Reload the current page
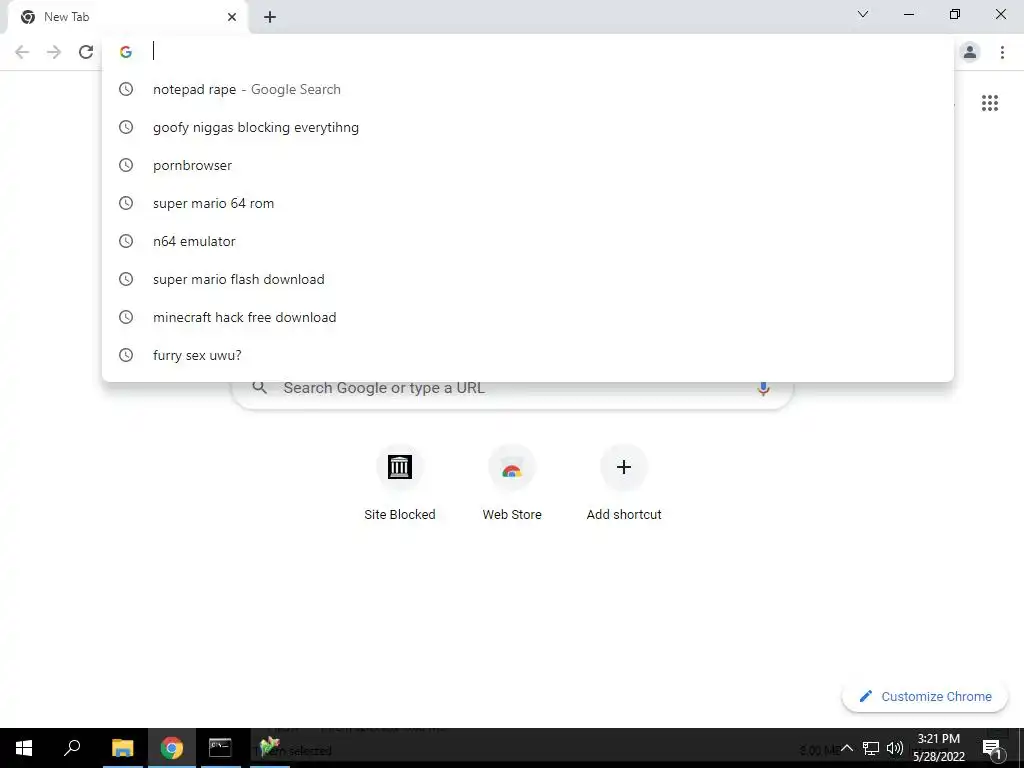This screenshot has height=768, width=1024. (x=86, y=52)
